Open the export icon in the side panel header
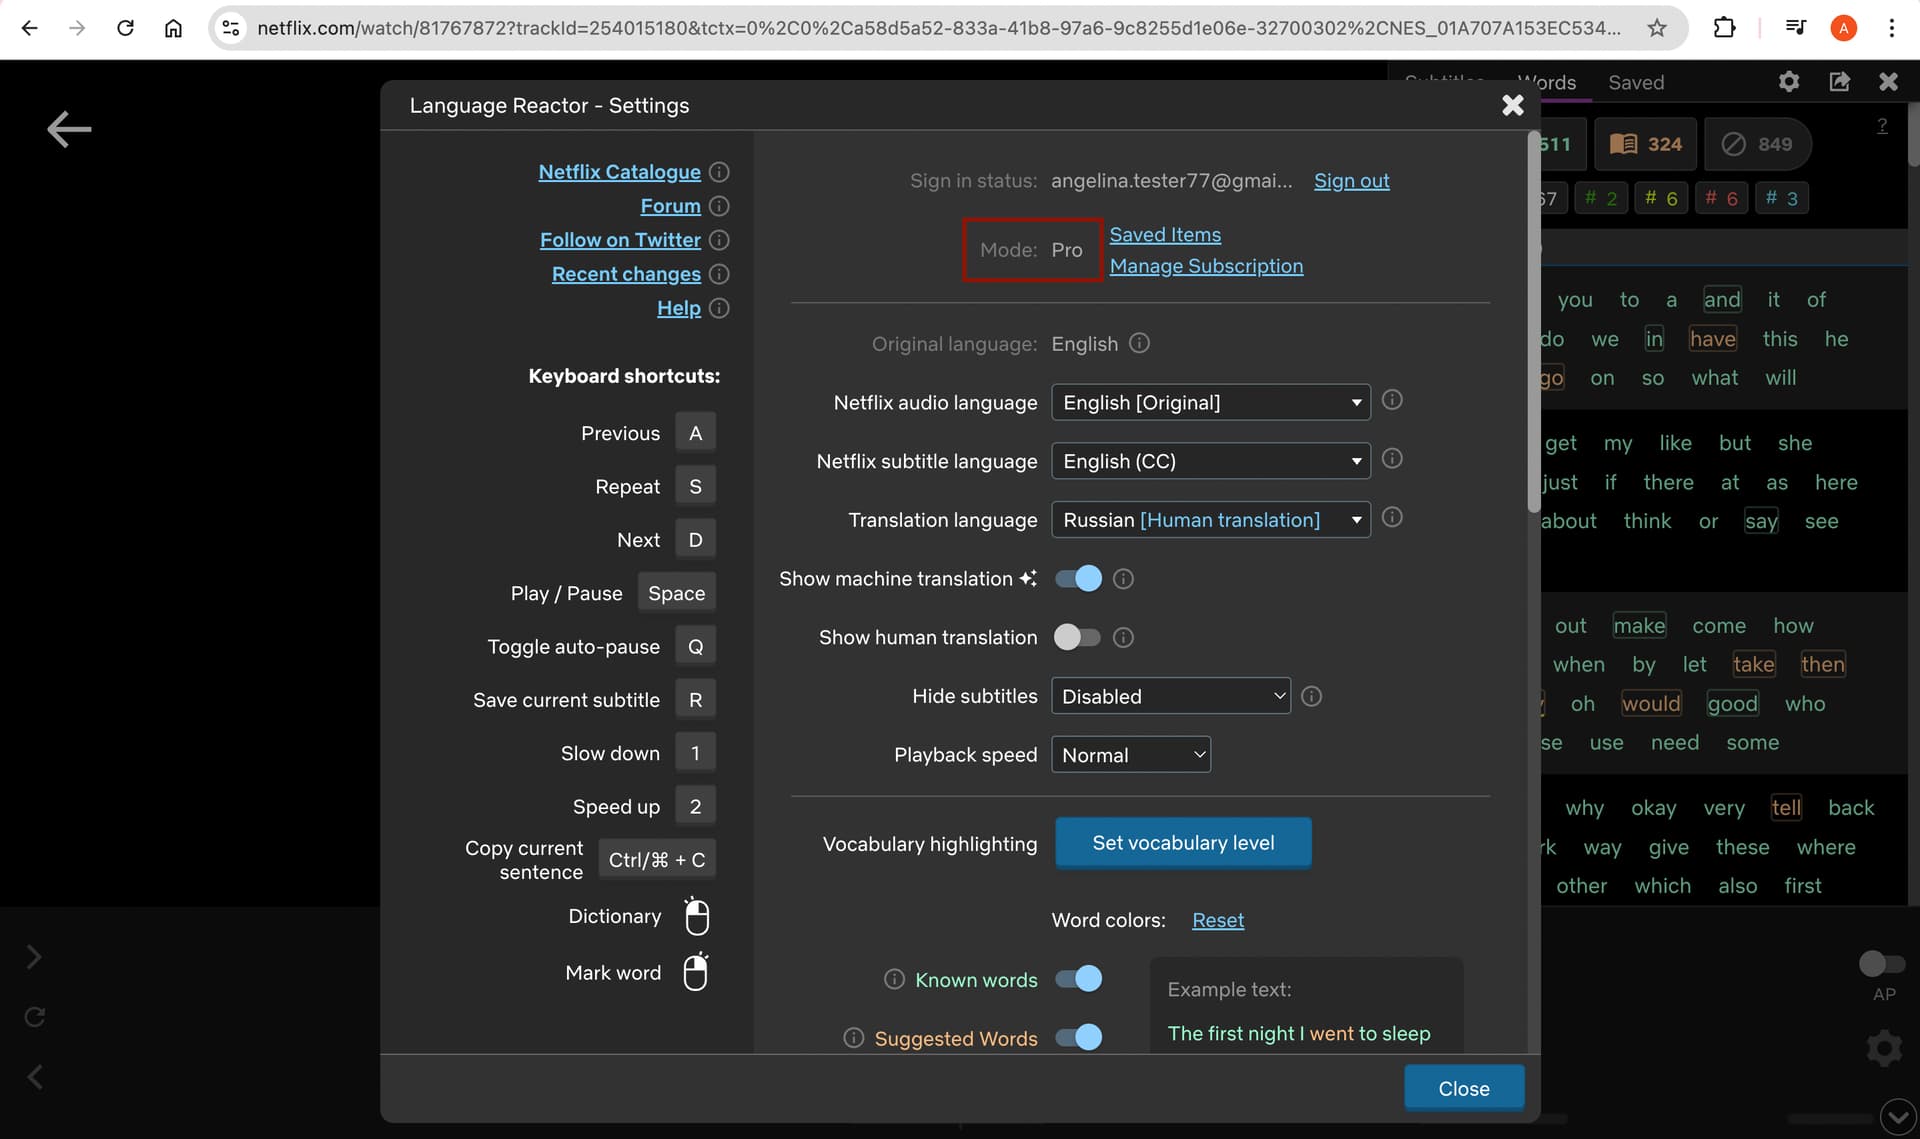 (1839, 82)
